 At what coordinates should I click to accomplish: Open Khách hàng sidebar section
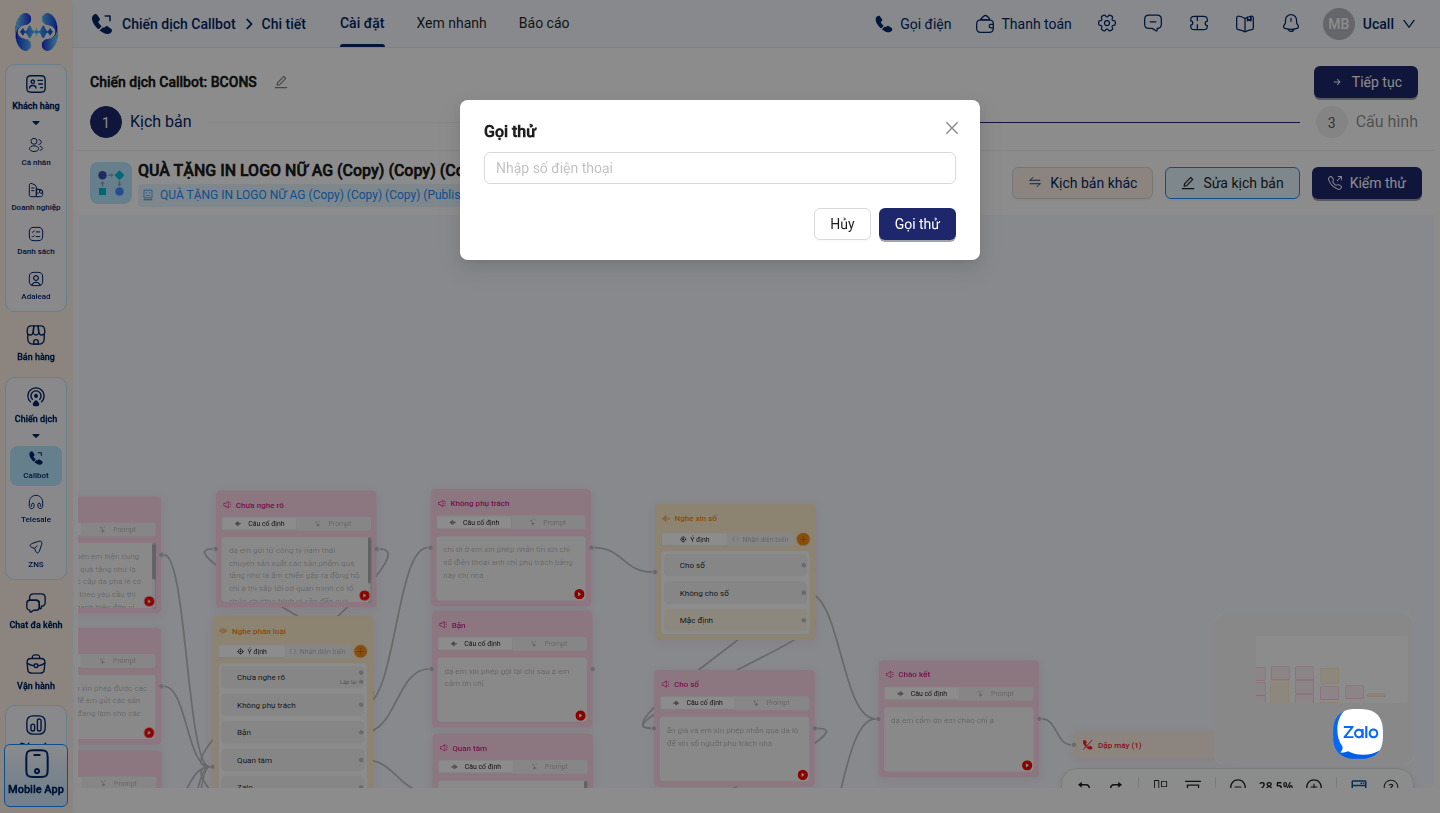pyautogui.click(x=36, y=91)
